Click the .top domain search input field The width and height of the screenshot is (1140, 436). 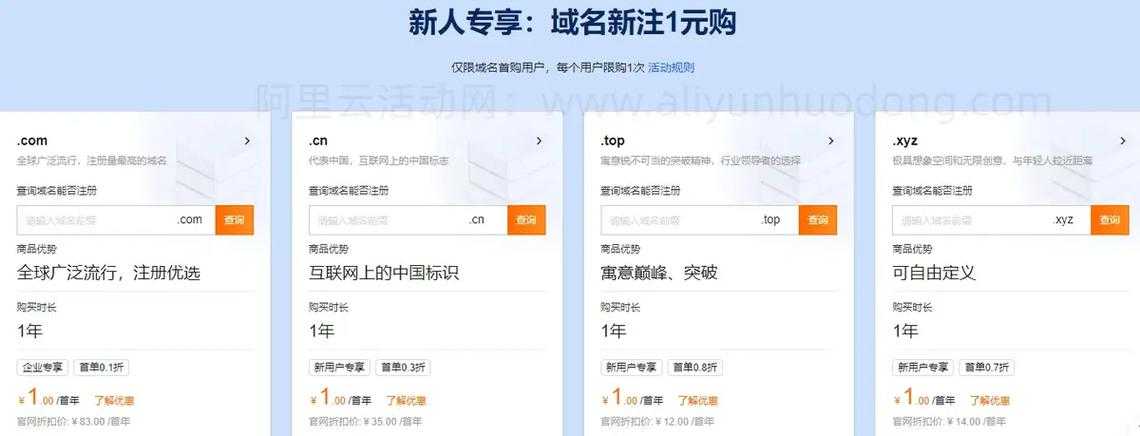point(699,219)
